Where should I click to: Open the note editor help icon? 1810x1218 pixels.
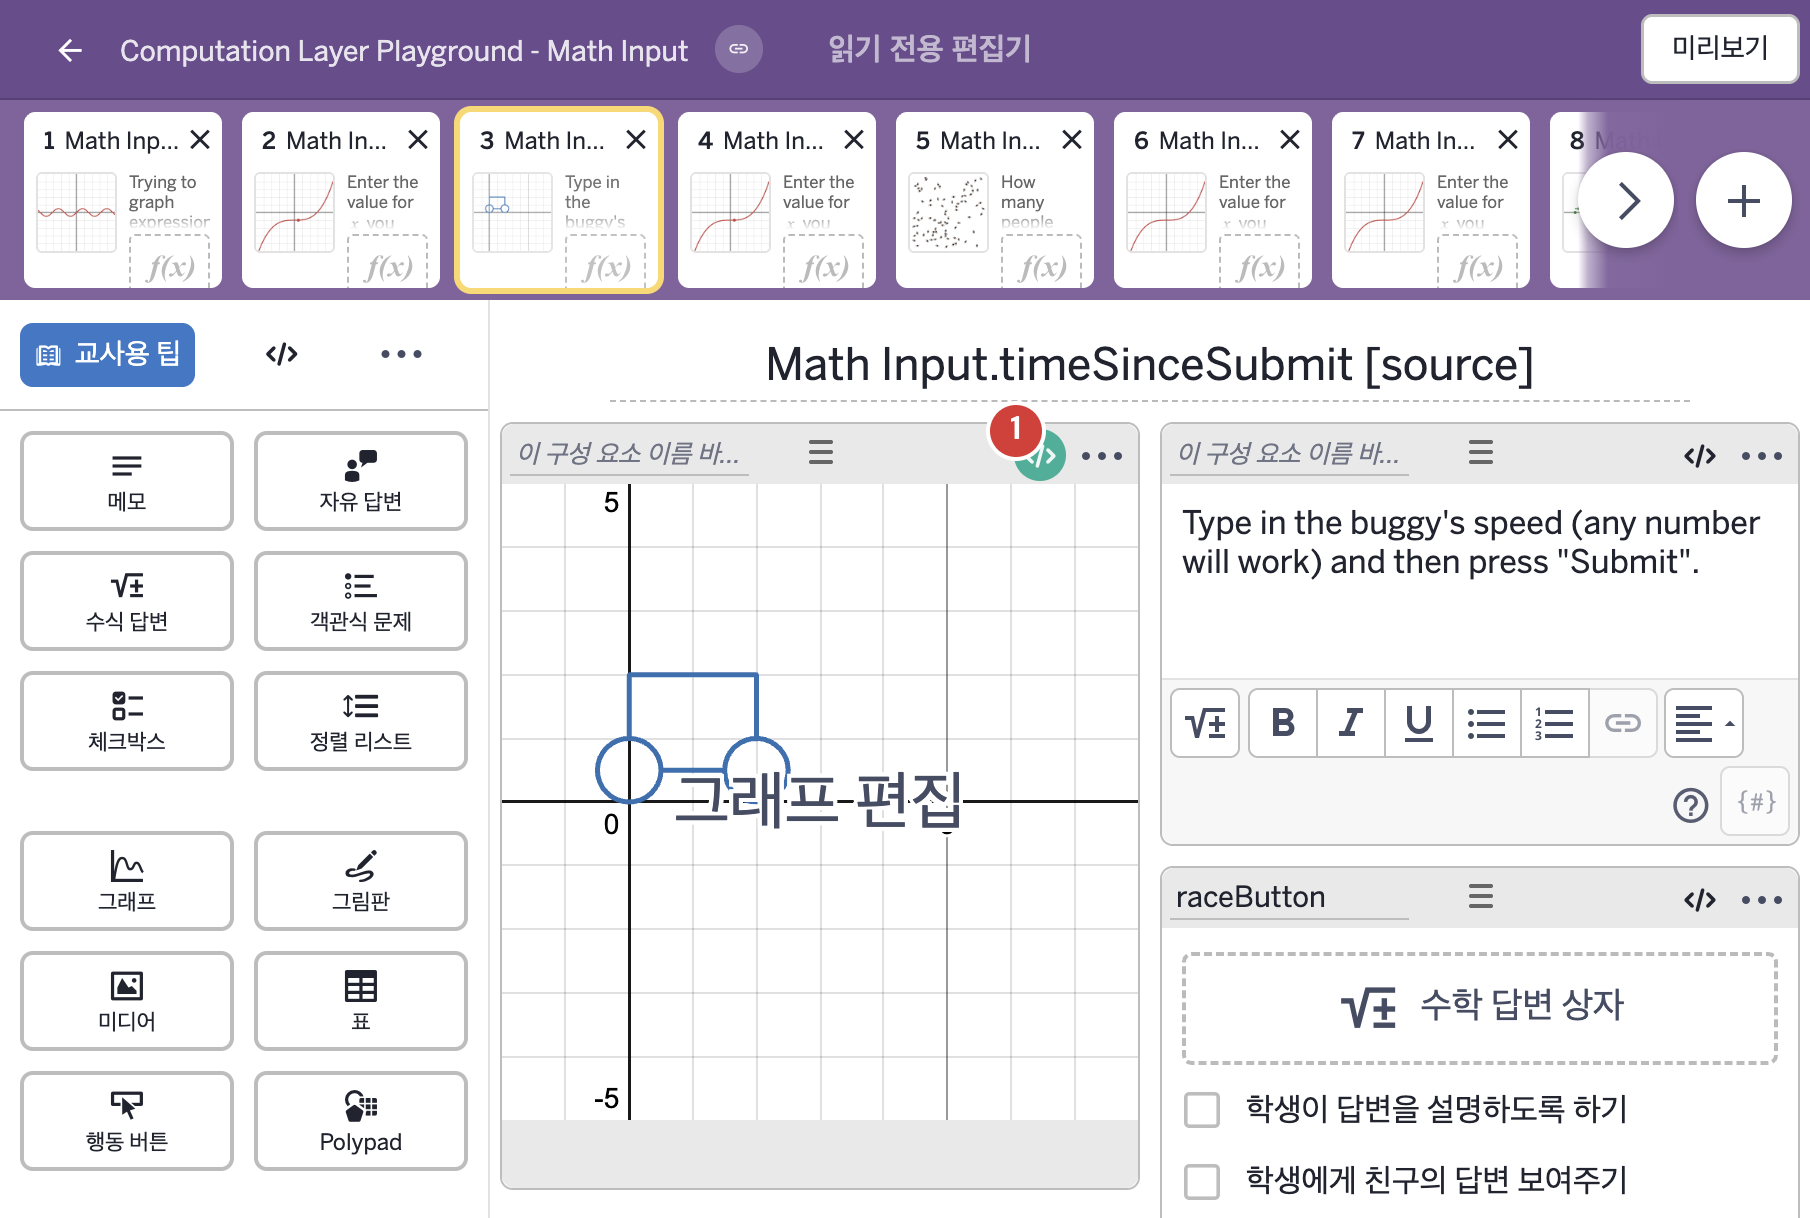1690,804
